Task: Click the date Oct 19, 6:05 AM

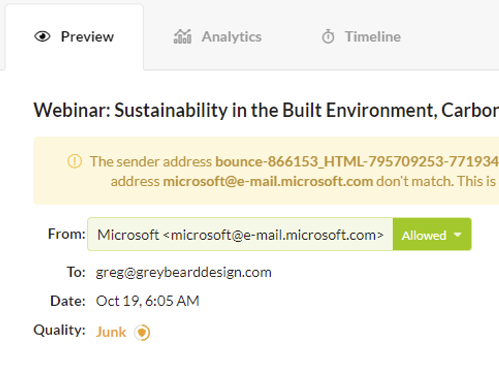Action: [148, 301]
